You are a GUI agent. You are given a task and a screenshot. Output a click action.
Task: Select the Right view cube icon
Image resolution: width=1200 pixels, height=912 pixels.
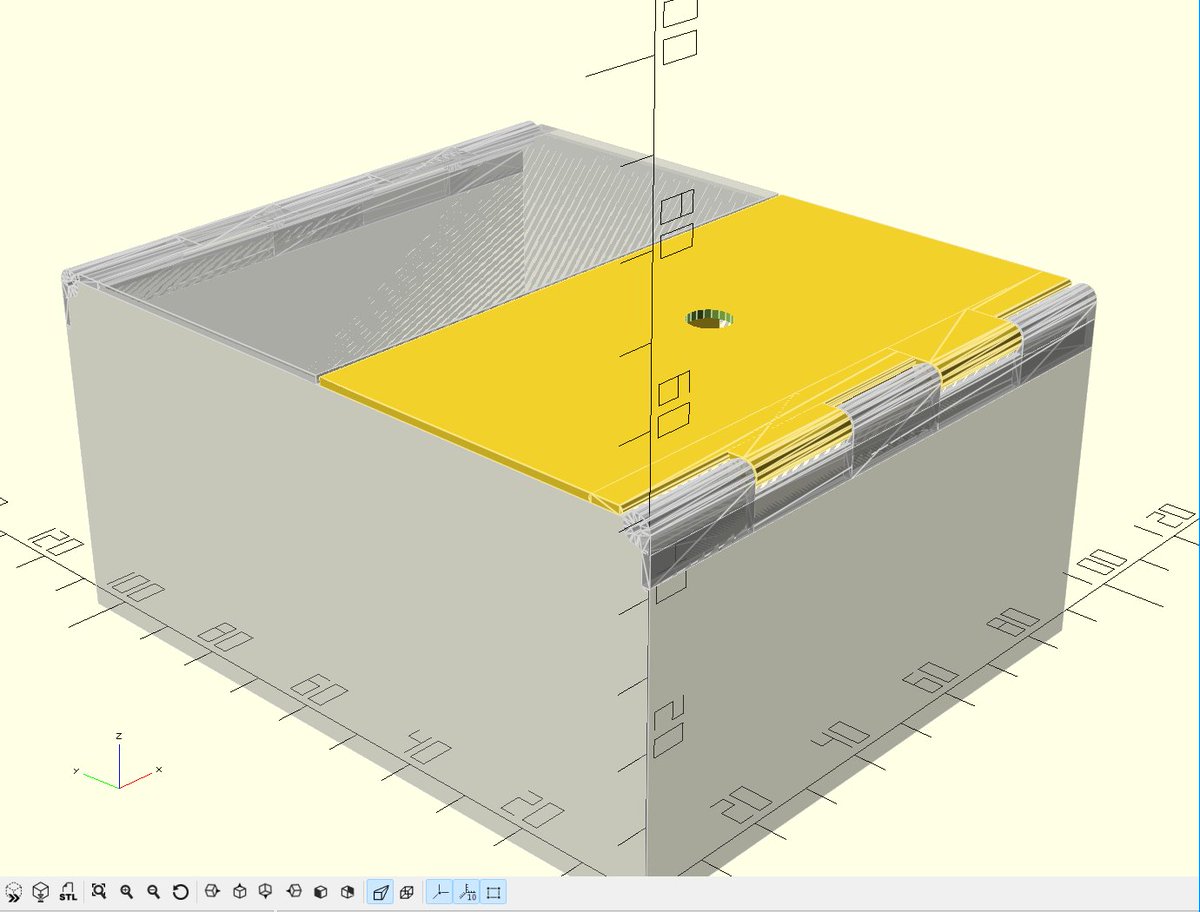click(x=210, y=893)
